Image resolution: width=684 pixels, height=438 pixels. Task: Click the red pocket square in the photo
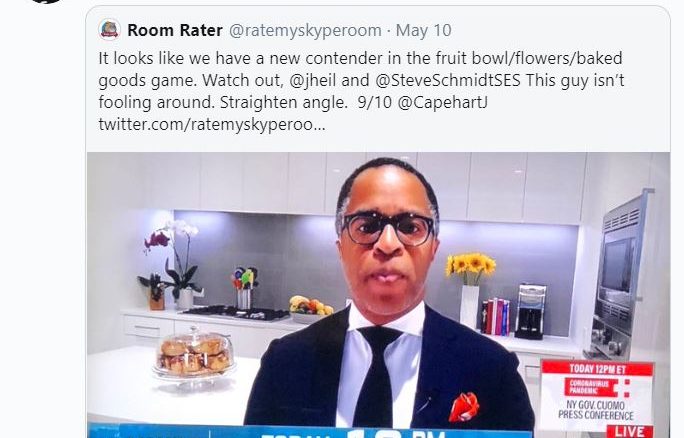(x=464, y=407)
